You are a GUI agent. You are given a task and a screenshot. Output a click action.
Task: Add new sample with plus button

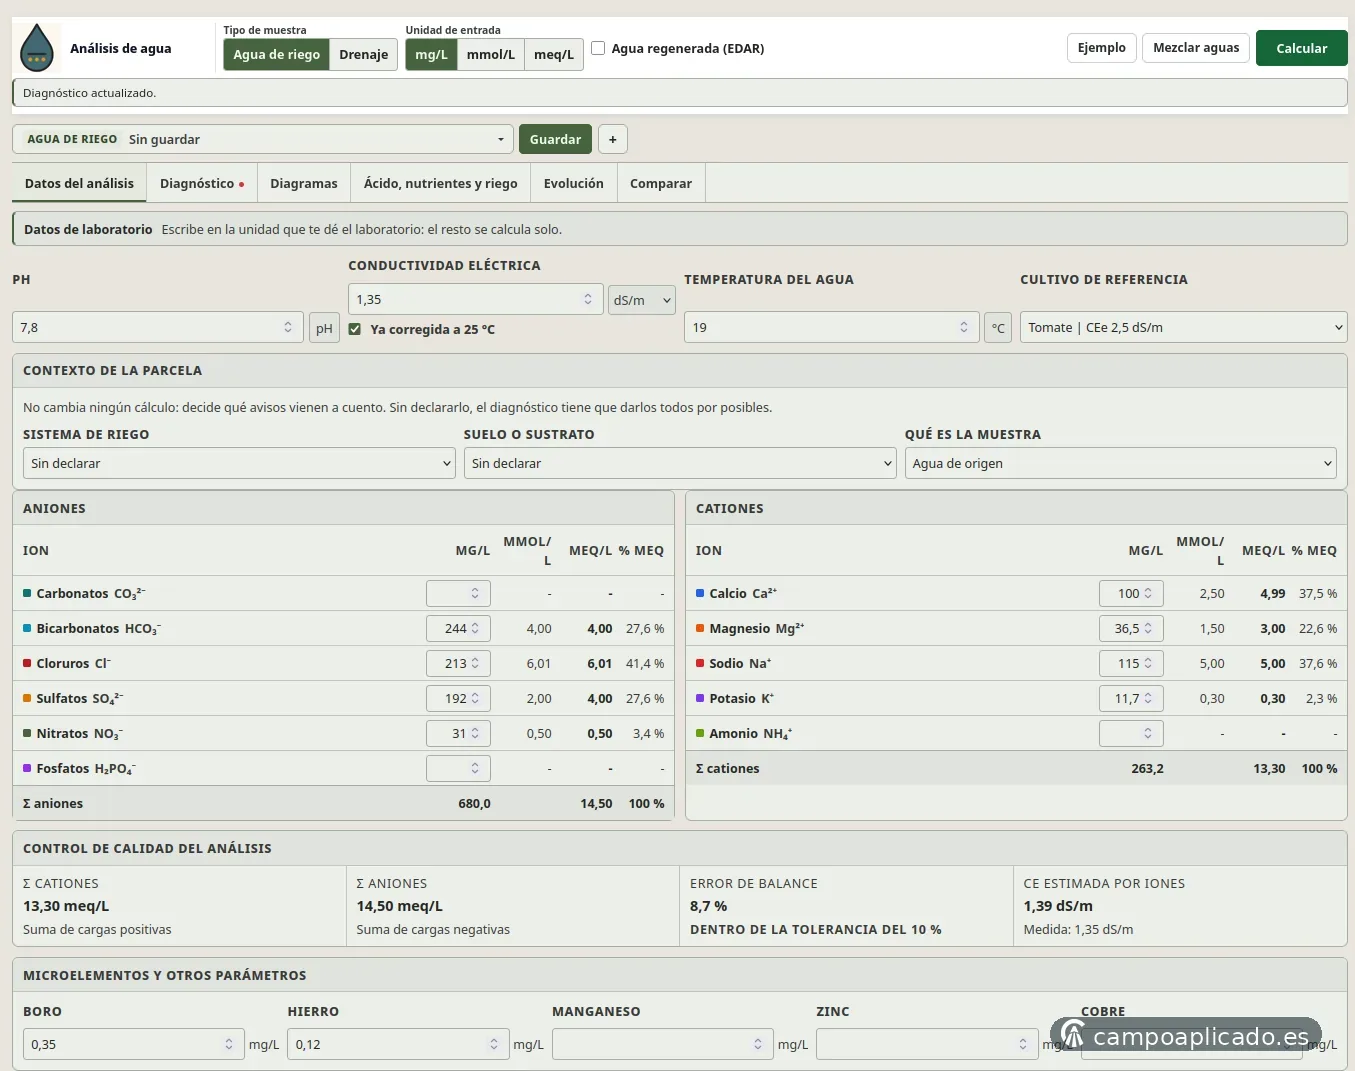[613, 139]
